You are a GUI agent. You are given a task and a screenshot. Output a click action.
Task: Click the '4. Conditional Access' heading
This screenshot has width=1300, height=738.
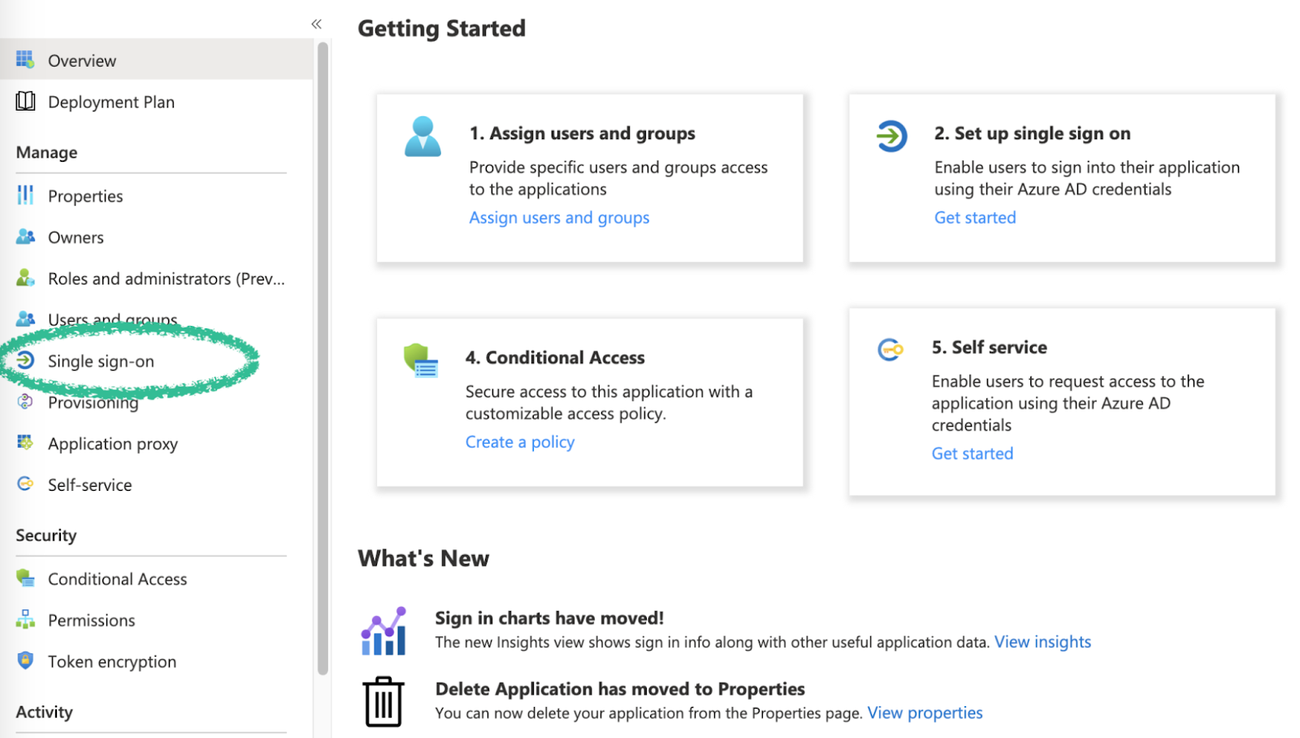[x=555, y=357]
